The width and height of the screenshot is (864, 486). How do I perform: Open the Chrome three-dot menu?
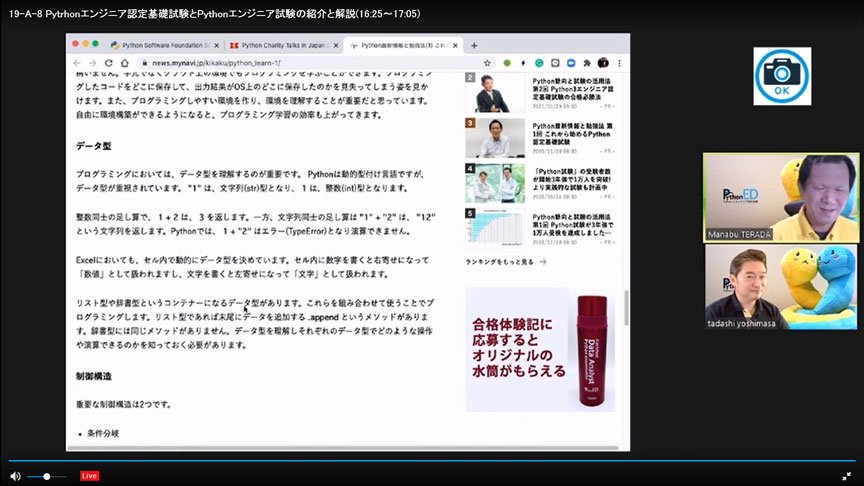[x=619, y=63]
